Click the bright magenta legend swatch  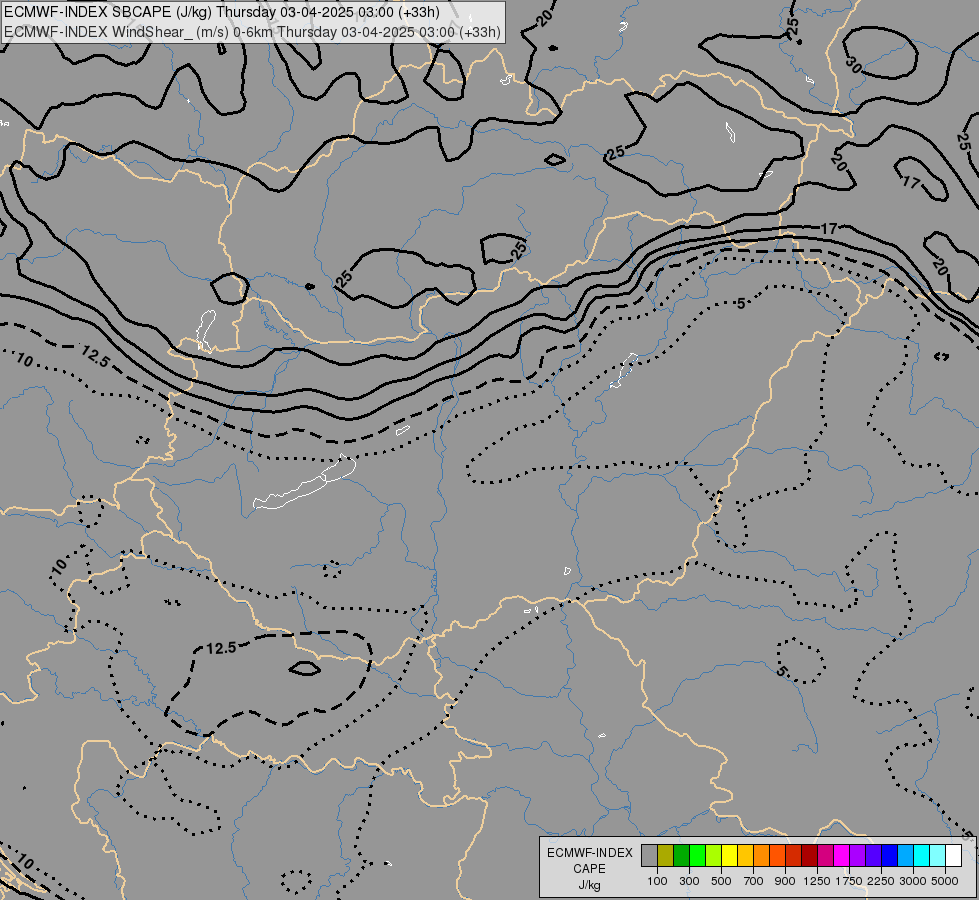(x=841, y=855)
